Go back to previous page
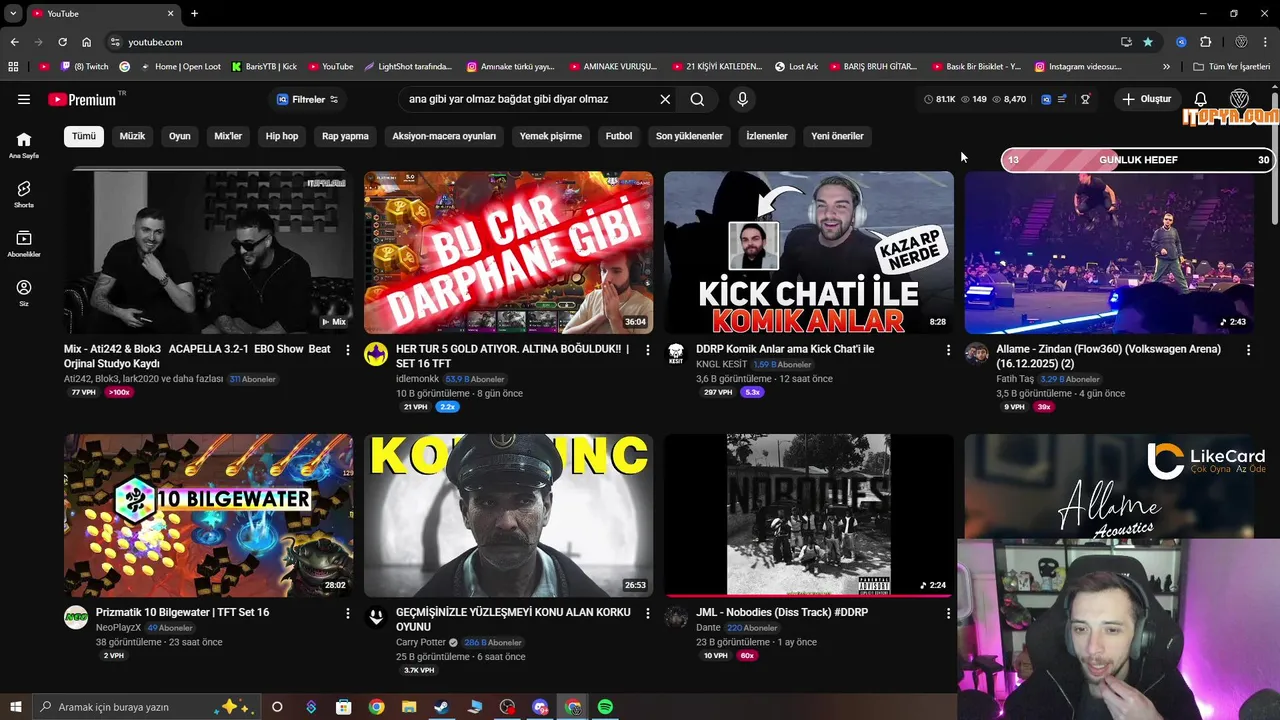 click(14, 42)
